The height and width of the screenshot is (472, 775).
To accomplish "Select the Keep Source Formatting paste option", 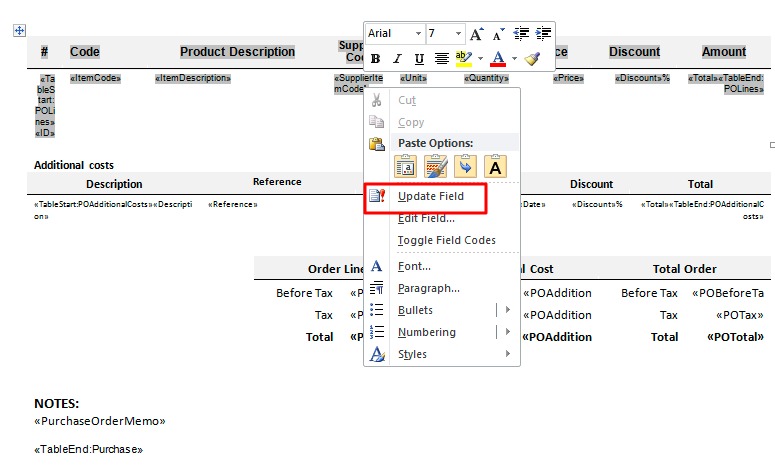I will pyautogui.click(x=405, y=166).
